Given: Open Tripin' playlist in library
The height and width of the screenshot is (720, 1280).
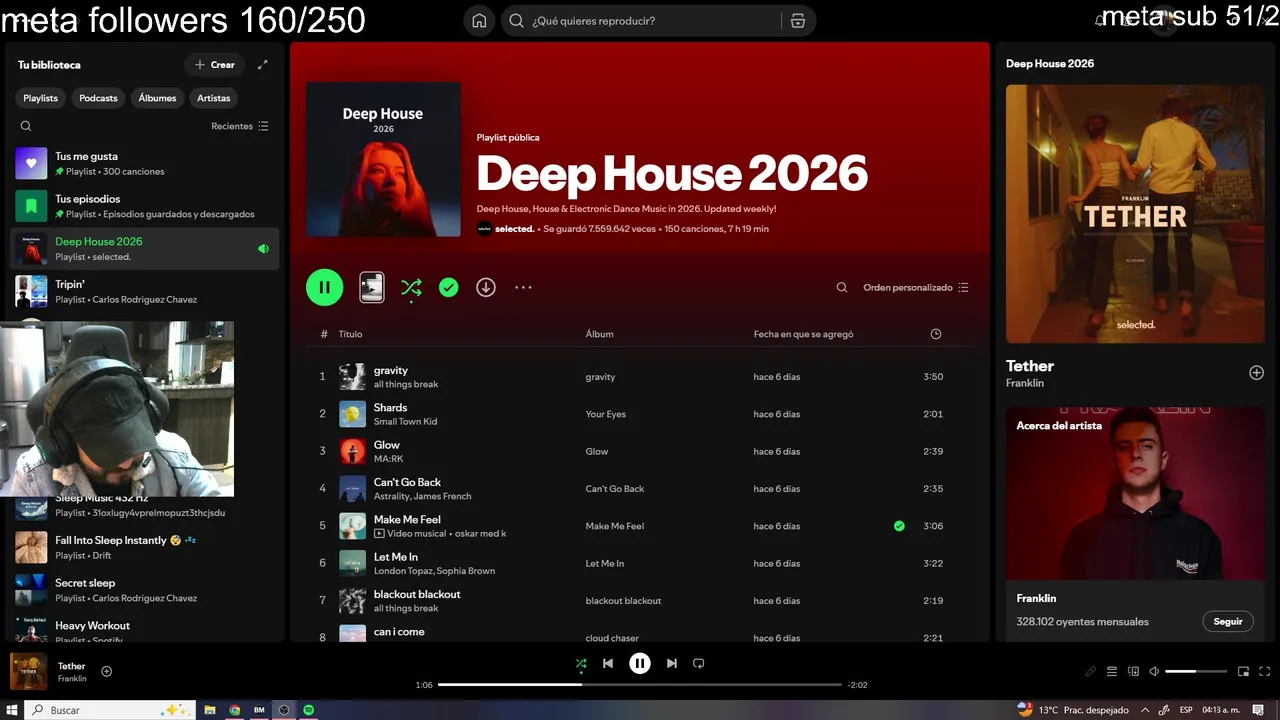Looking at the screenshot, I should (x=145, y=292).
